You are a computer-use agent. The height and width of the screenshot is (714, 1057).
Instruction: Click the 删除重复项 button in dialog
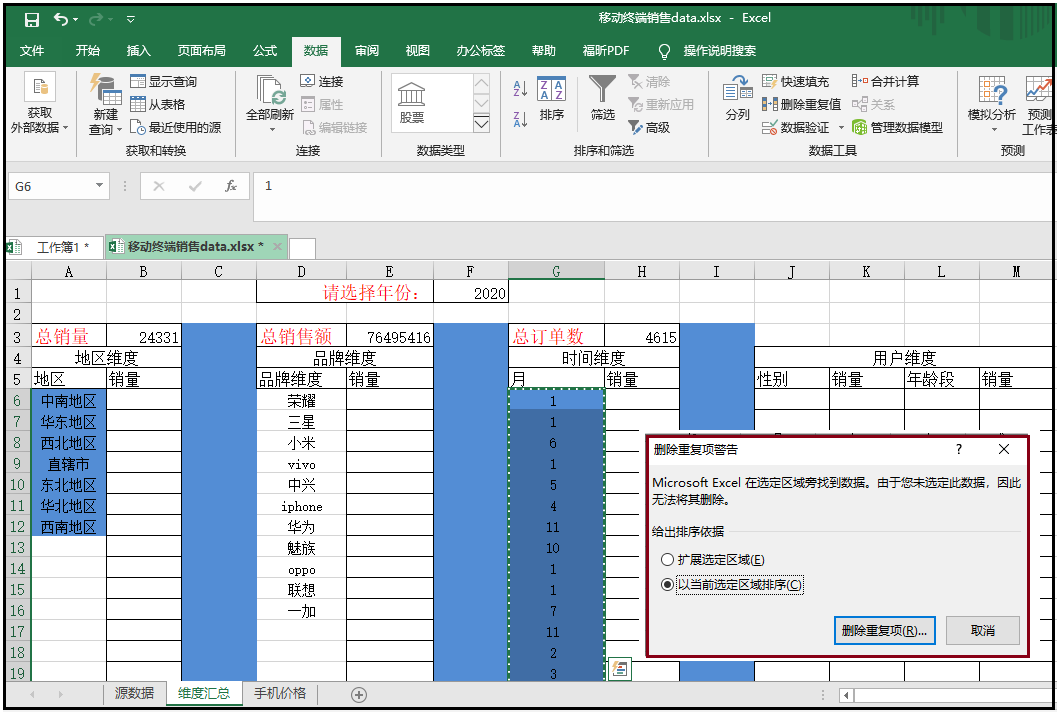(884, 630)
